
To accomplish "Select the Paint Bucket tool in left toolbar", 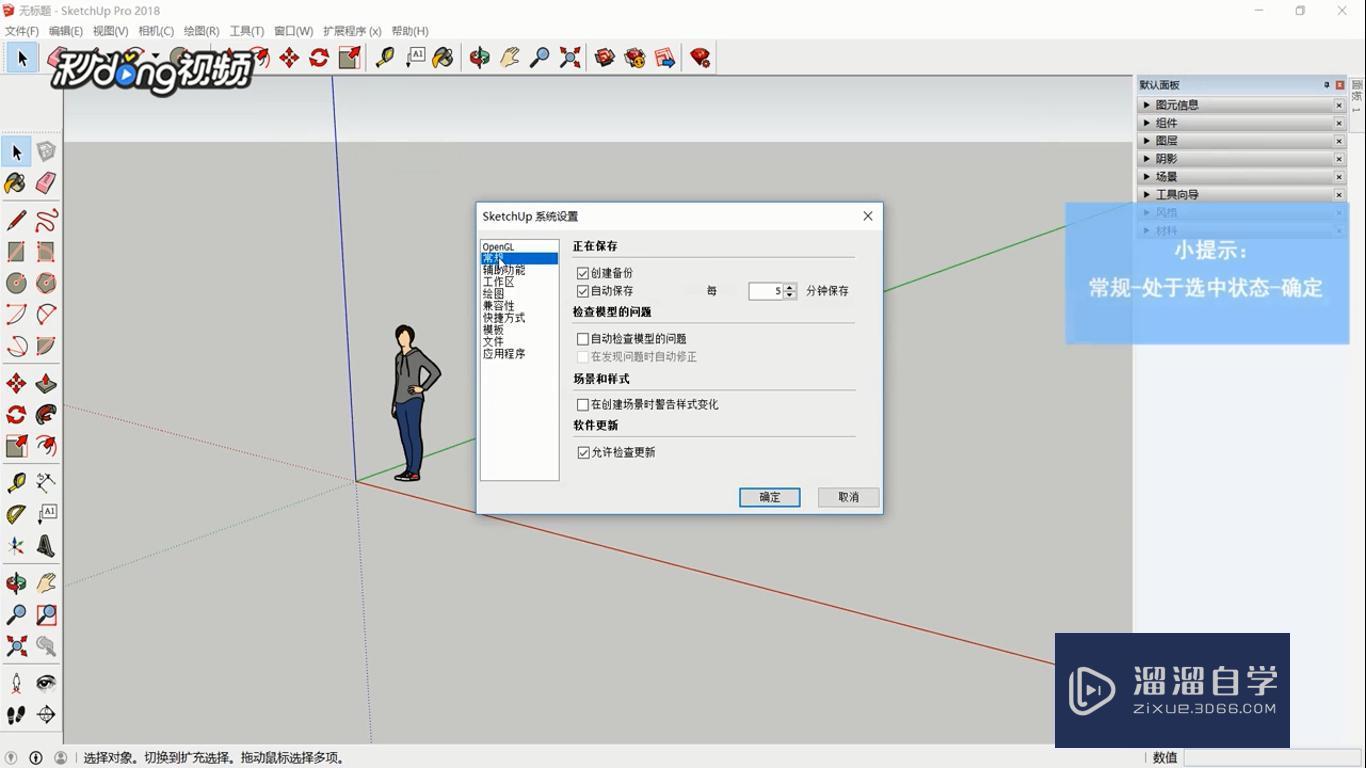I will (x=16, y=183).
